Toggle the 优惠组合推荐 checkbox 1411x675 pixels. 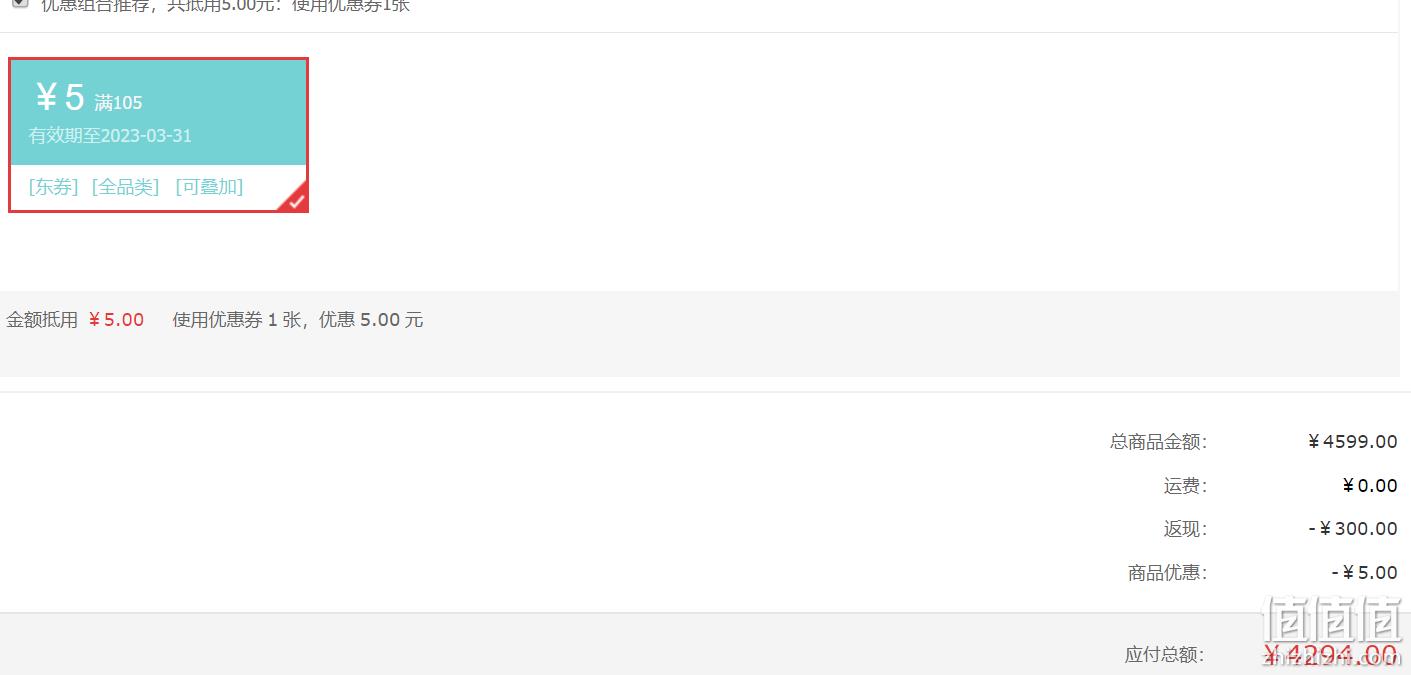[x=20, y=3]
